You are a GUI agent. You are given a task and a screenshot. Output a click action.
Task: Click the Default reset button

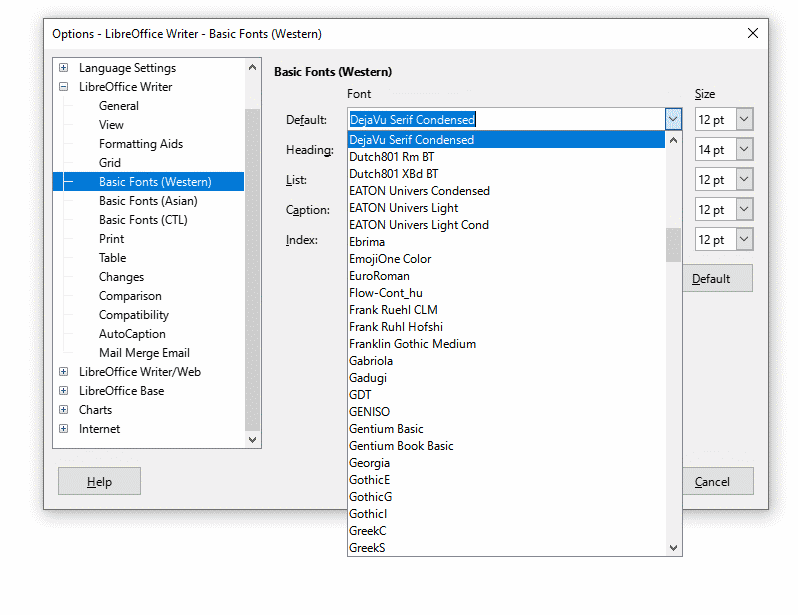718,278
